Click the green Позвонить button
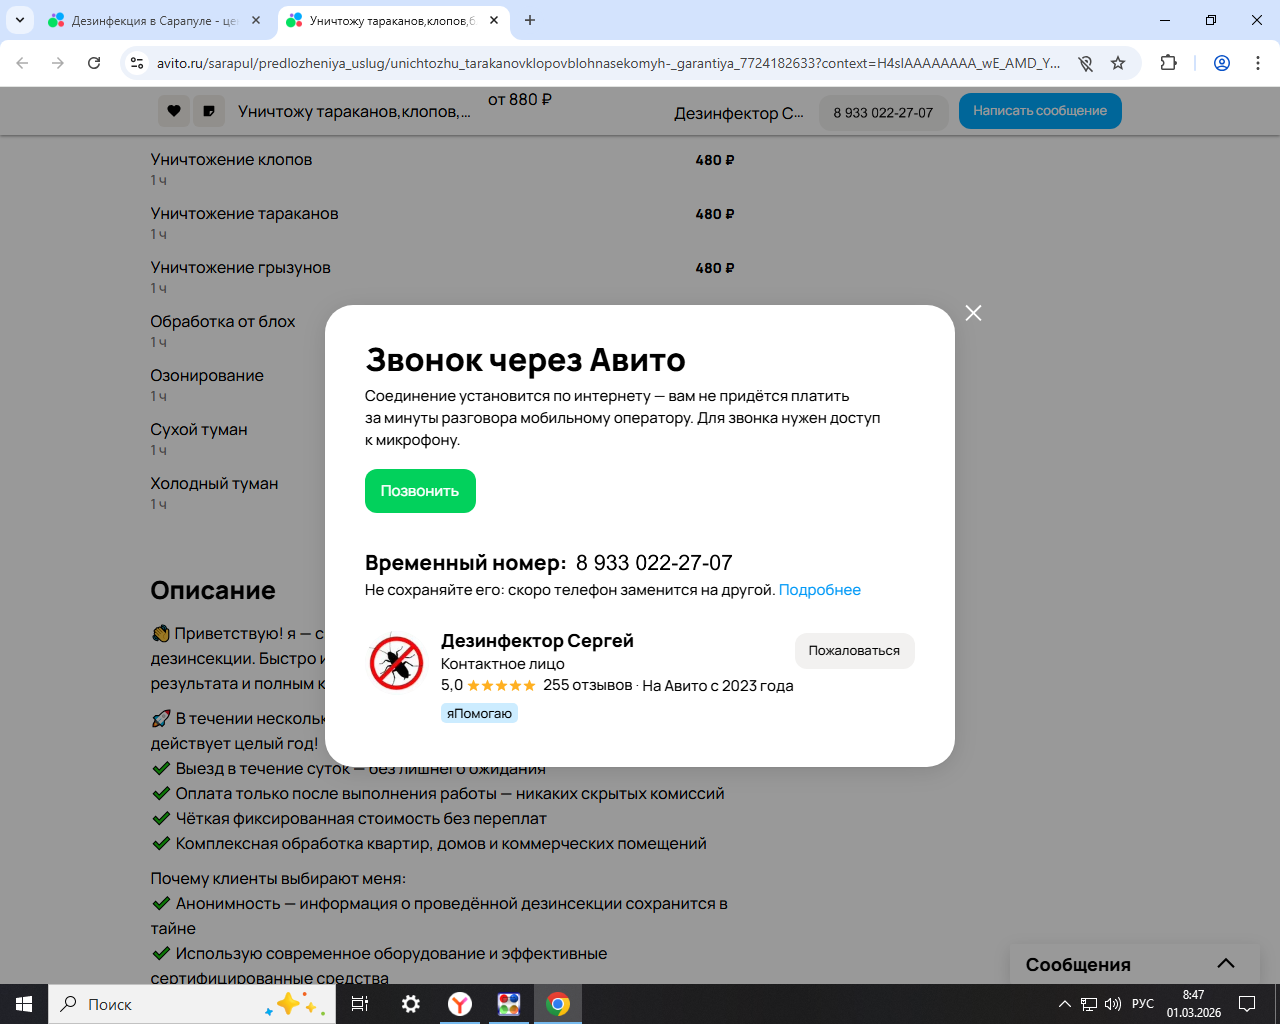Viewport: 1280px width, 1024px height. pos(420,491)
